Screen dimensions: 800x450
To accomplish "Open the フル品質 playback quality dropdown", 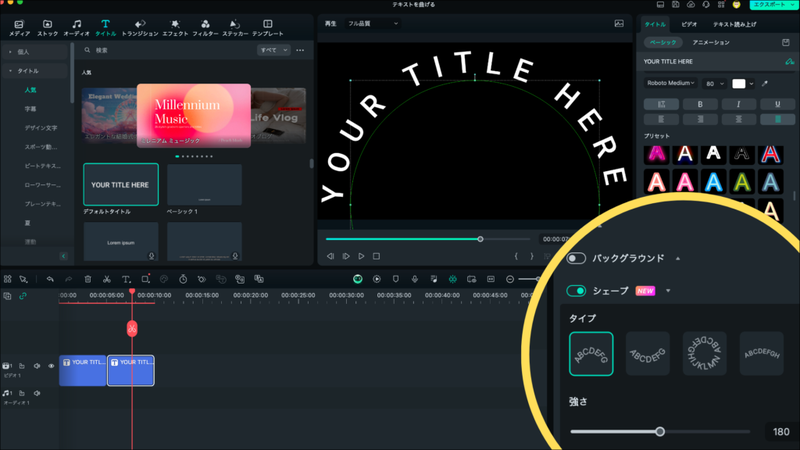I will coord(372,23).
